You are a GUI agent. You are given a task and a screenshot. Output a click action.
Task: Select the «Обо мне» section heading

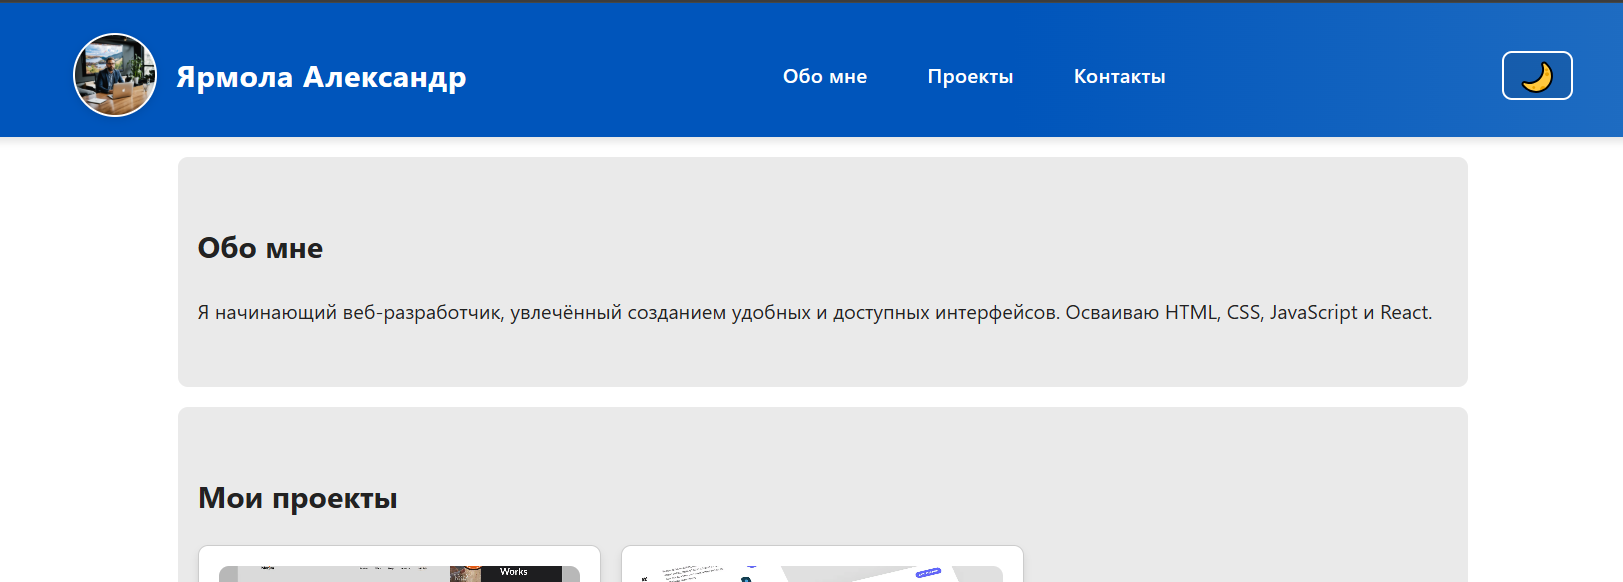point(260,248)
